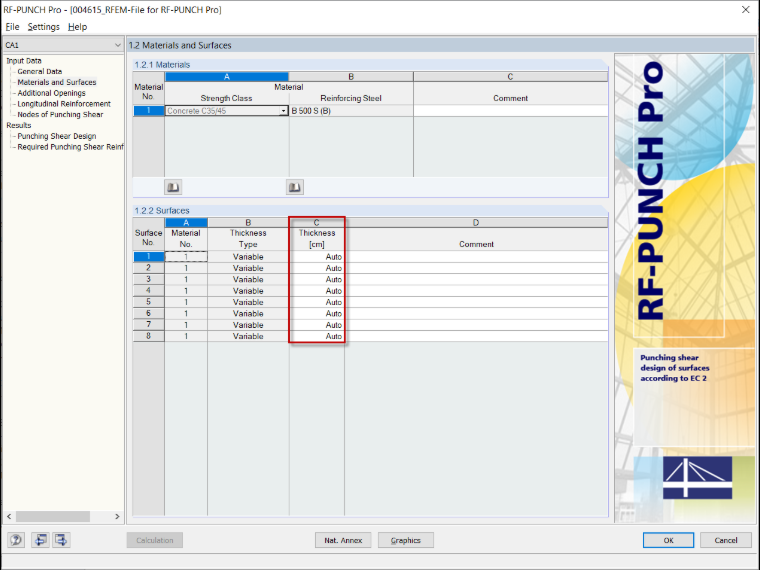The height and width of the screenshot is (570, 760).
Task: Click the Calculation button
Action: (x=155, y=540)
